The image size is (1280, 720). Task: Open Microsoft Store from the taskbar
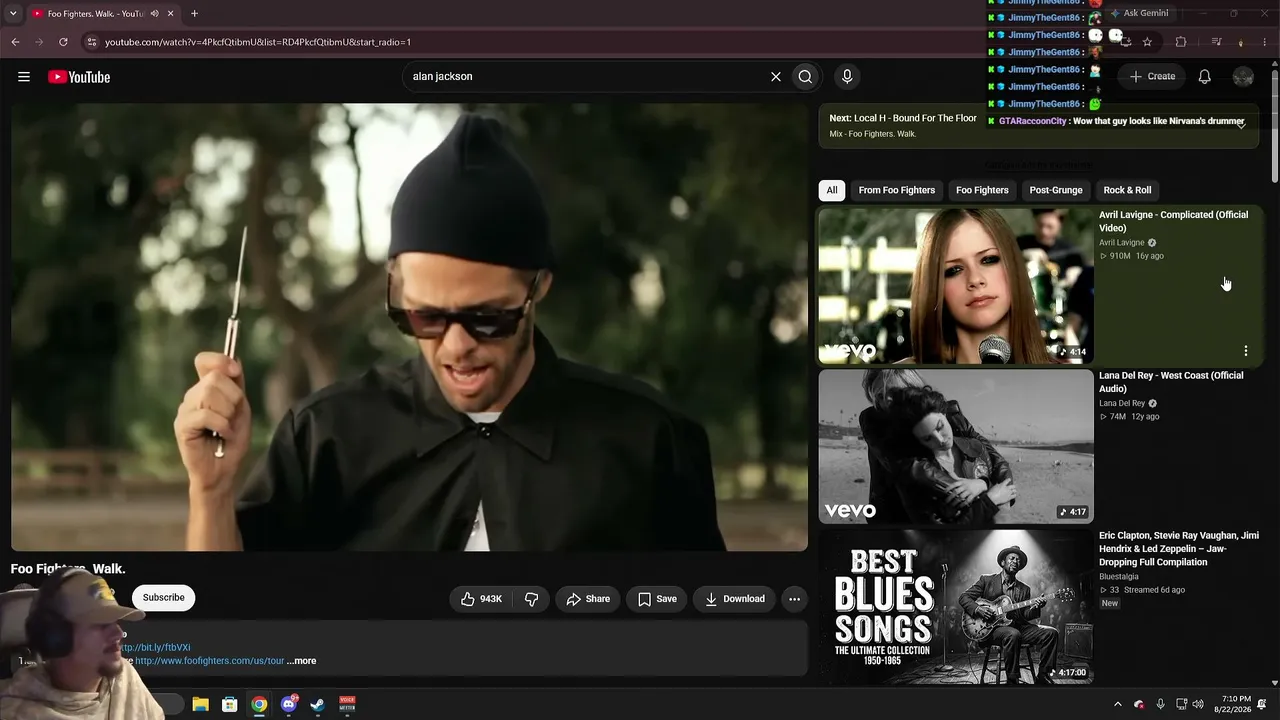click(229, 705)
